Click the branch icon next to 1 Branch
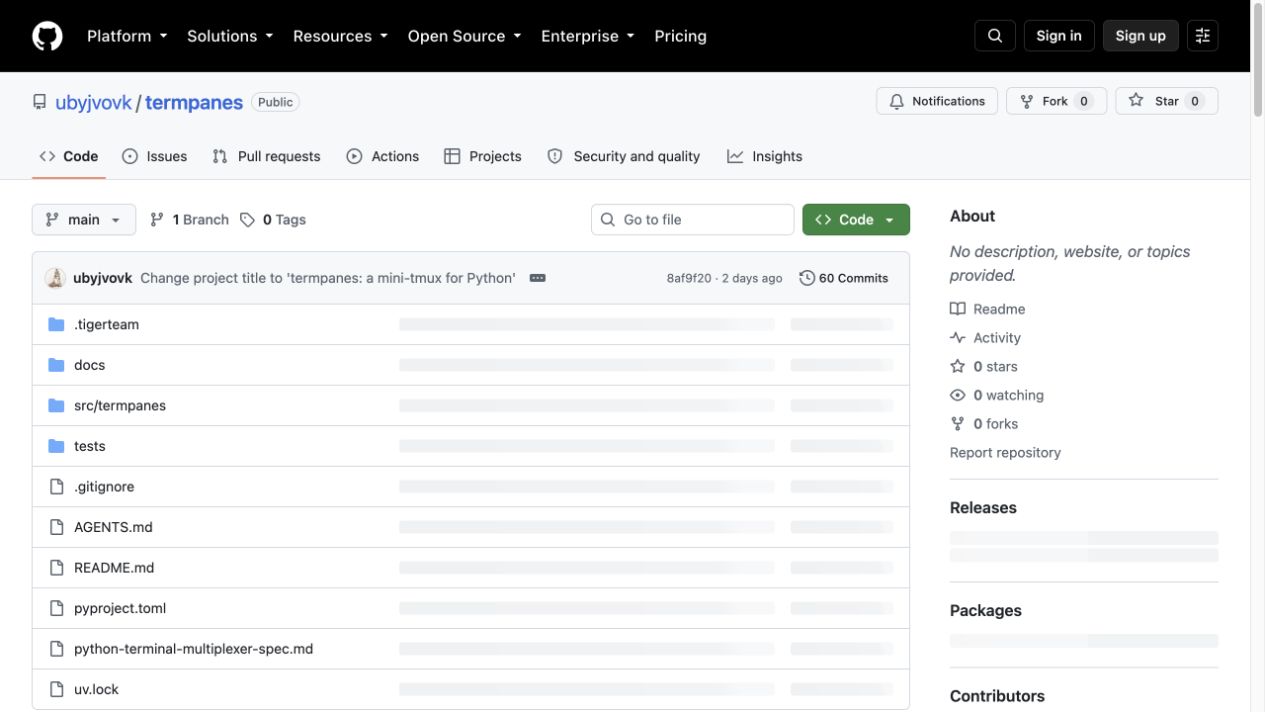Screen dimensions: 1265x712 tap(157, 220)
